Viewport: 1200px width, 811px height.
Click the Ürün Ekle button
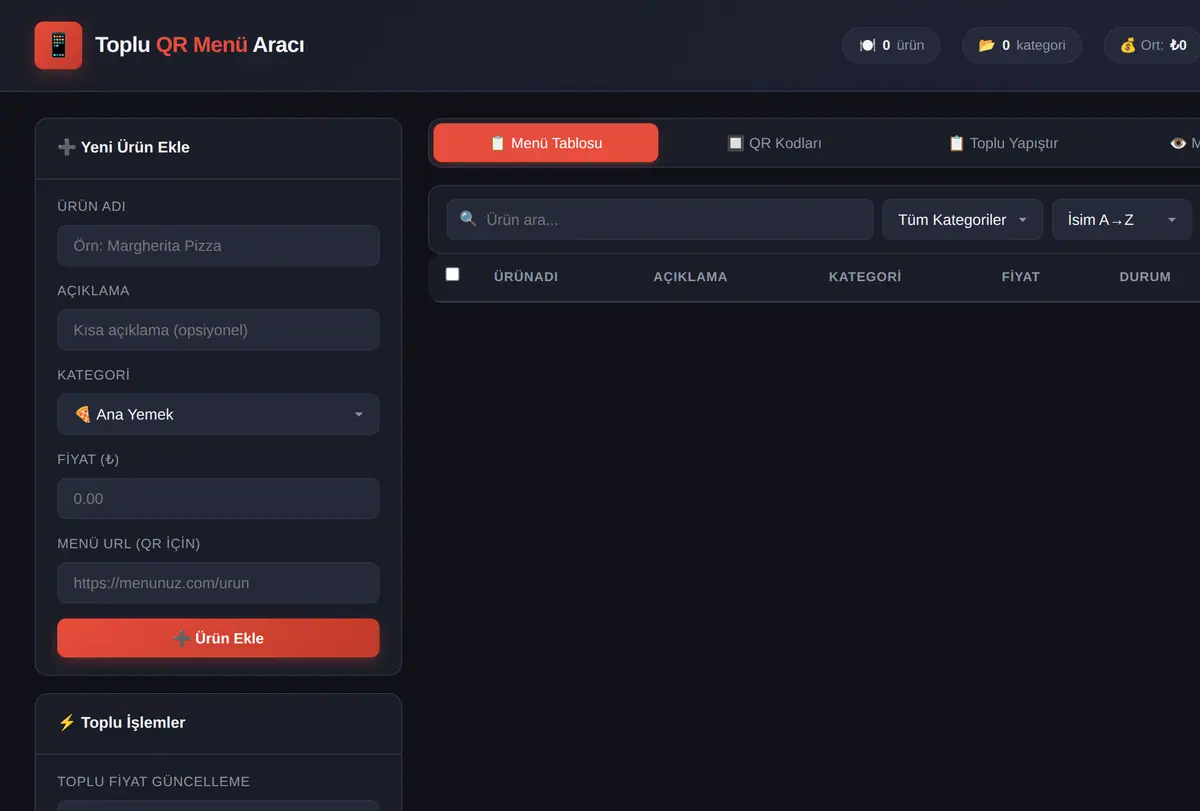(218, 638)
